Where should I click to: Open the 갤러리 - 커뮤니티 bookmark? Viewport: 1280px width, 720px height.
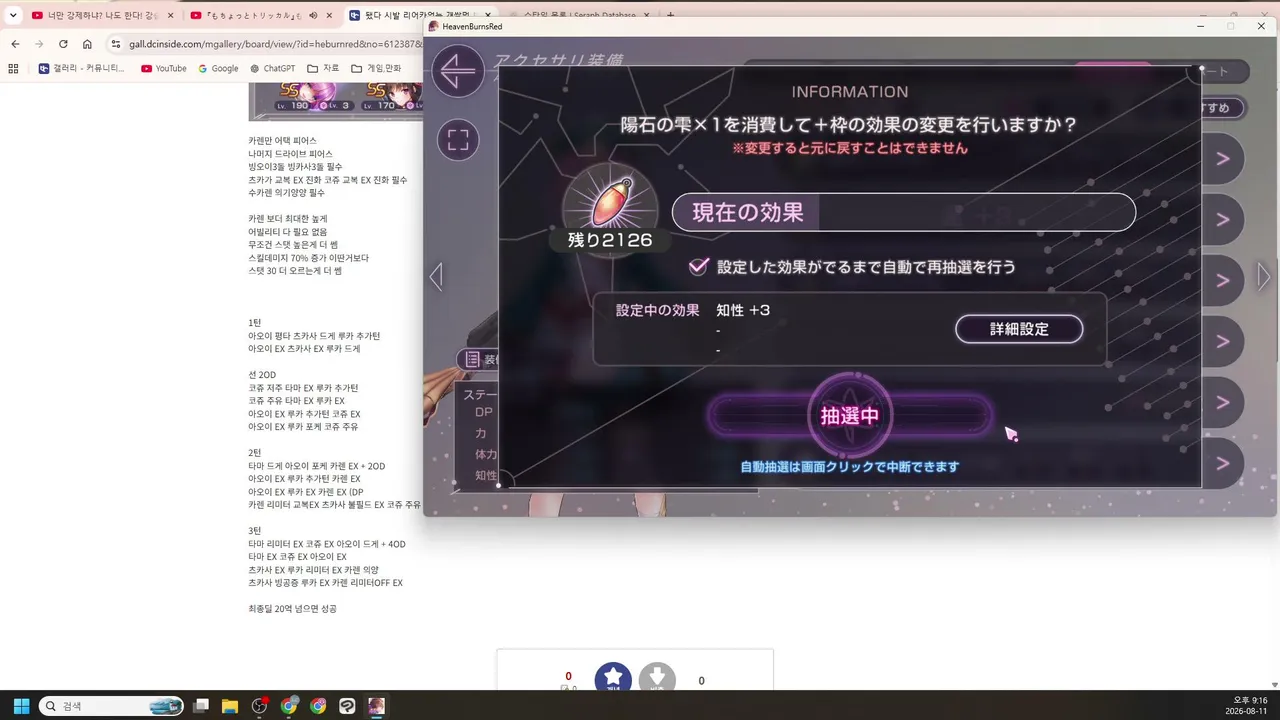(82, 69)
